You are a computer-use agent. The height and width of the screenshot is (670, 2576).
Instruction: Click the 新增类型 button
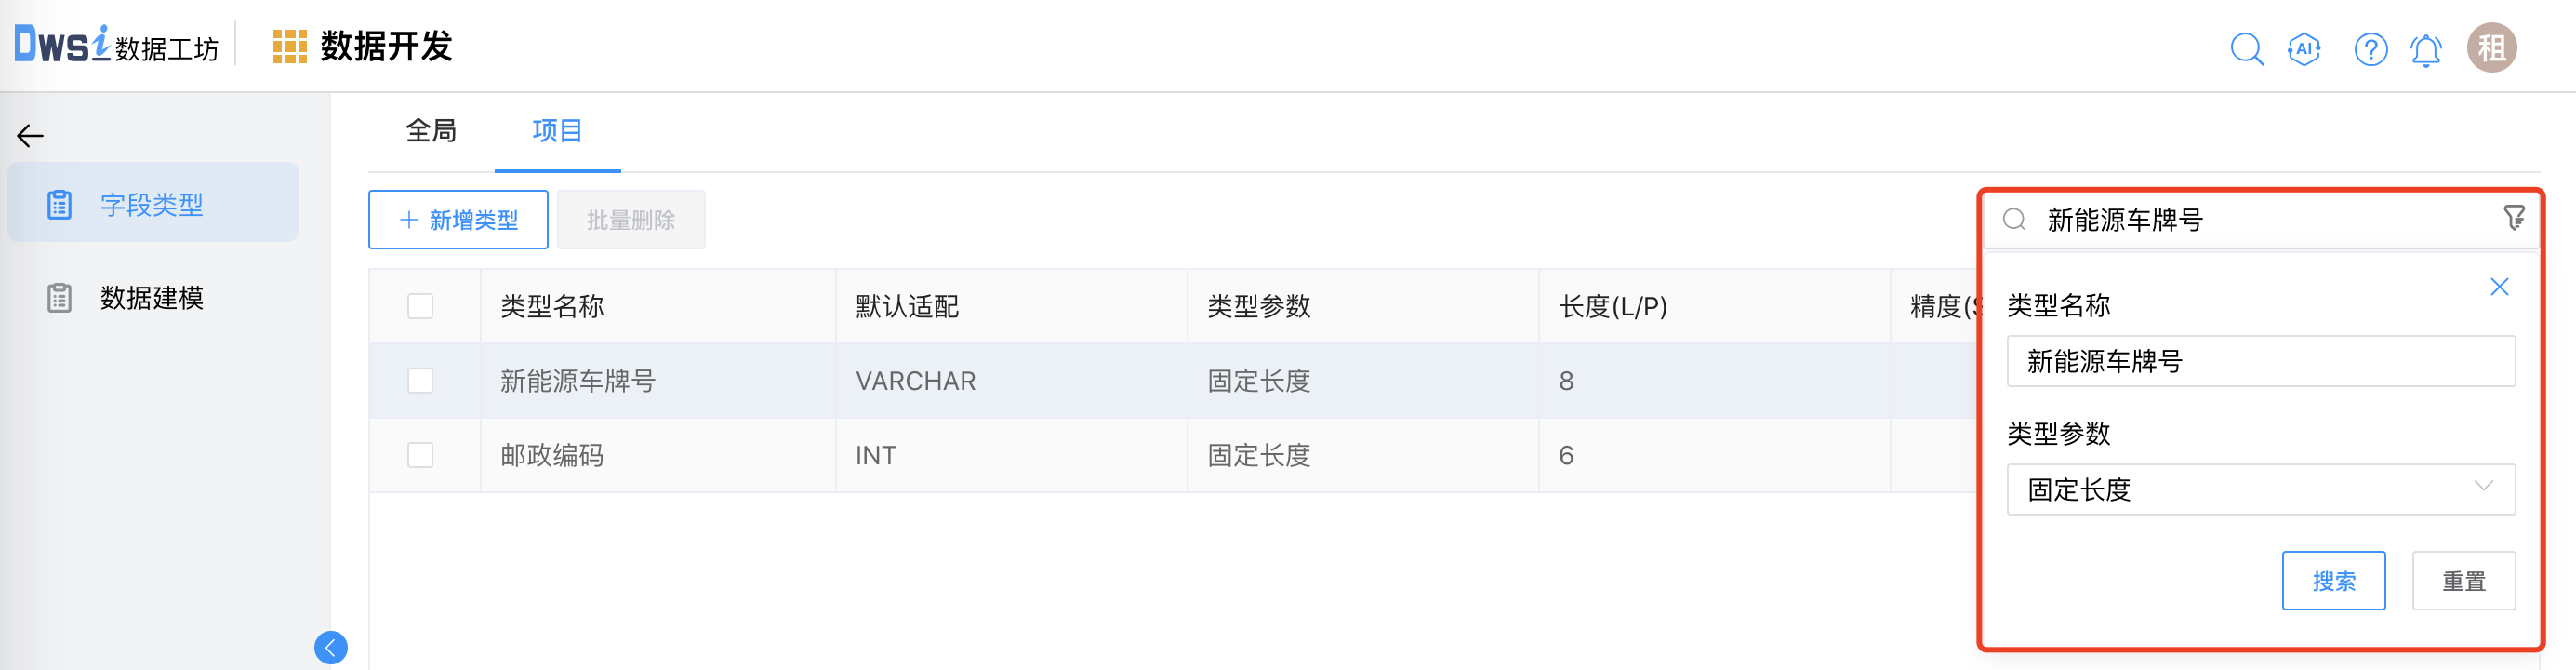point(458,220)
